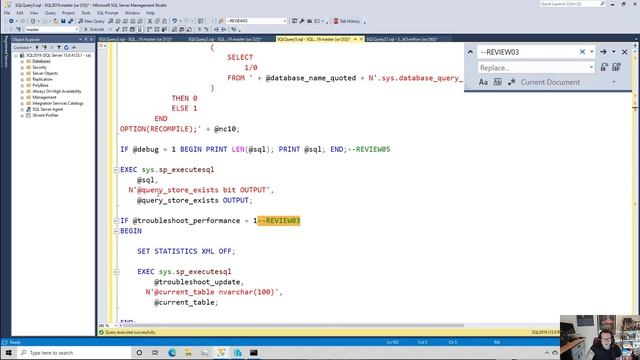Collapse the replace row in find panel
The width and height of the screenshot is (640, 360).
tap(470, 52)
